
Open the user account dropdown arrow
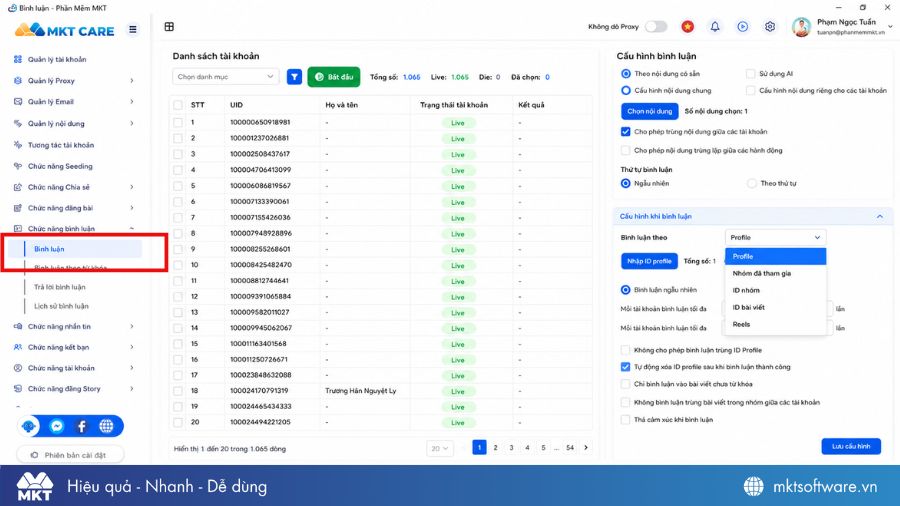pos(890,26)
